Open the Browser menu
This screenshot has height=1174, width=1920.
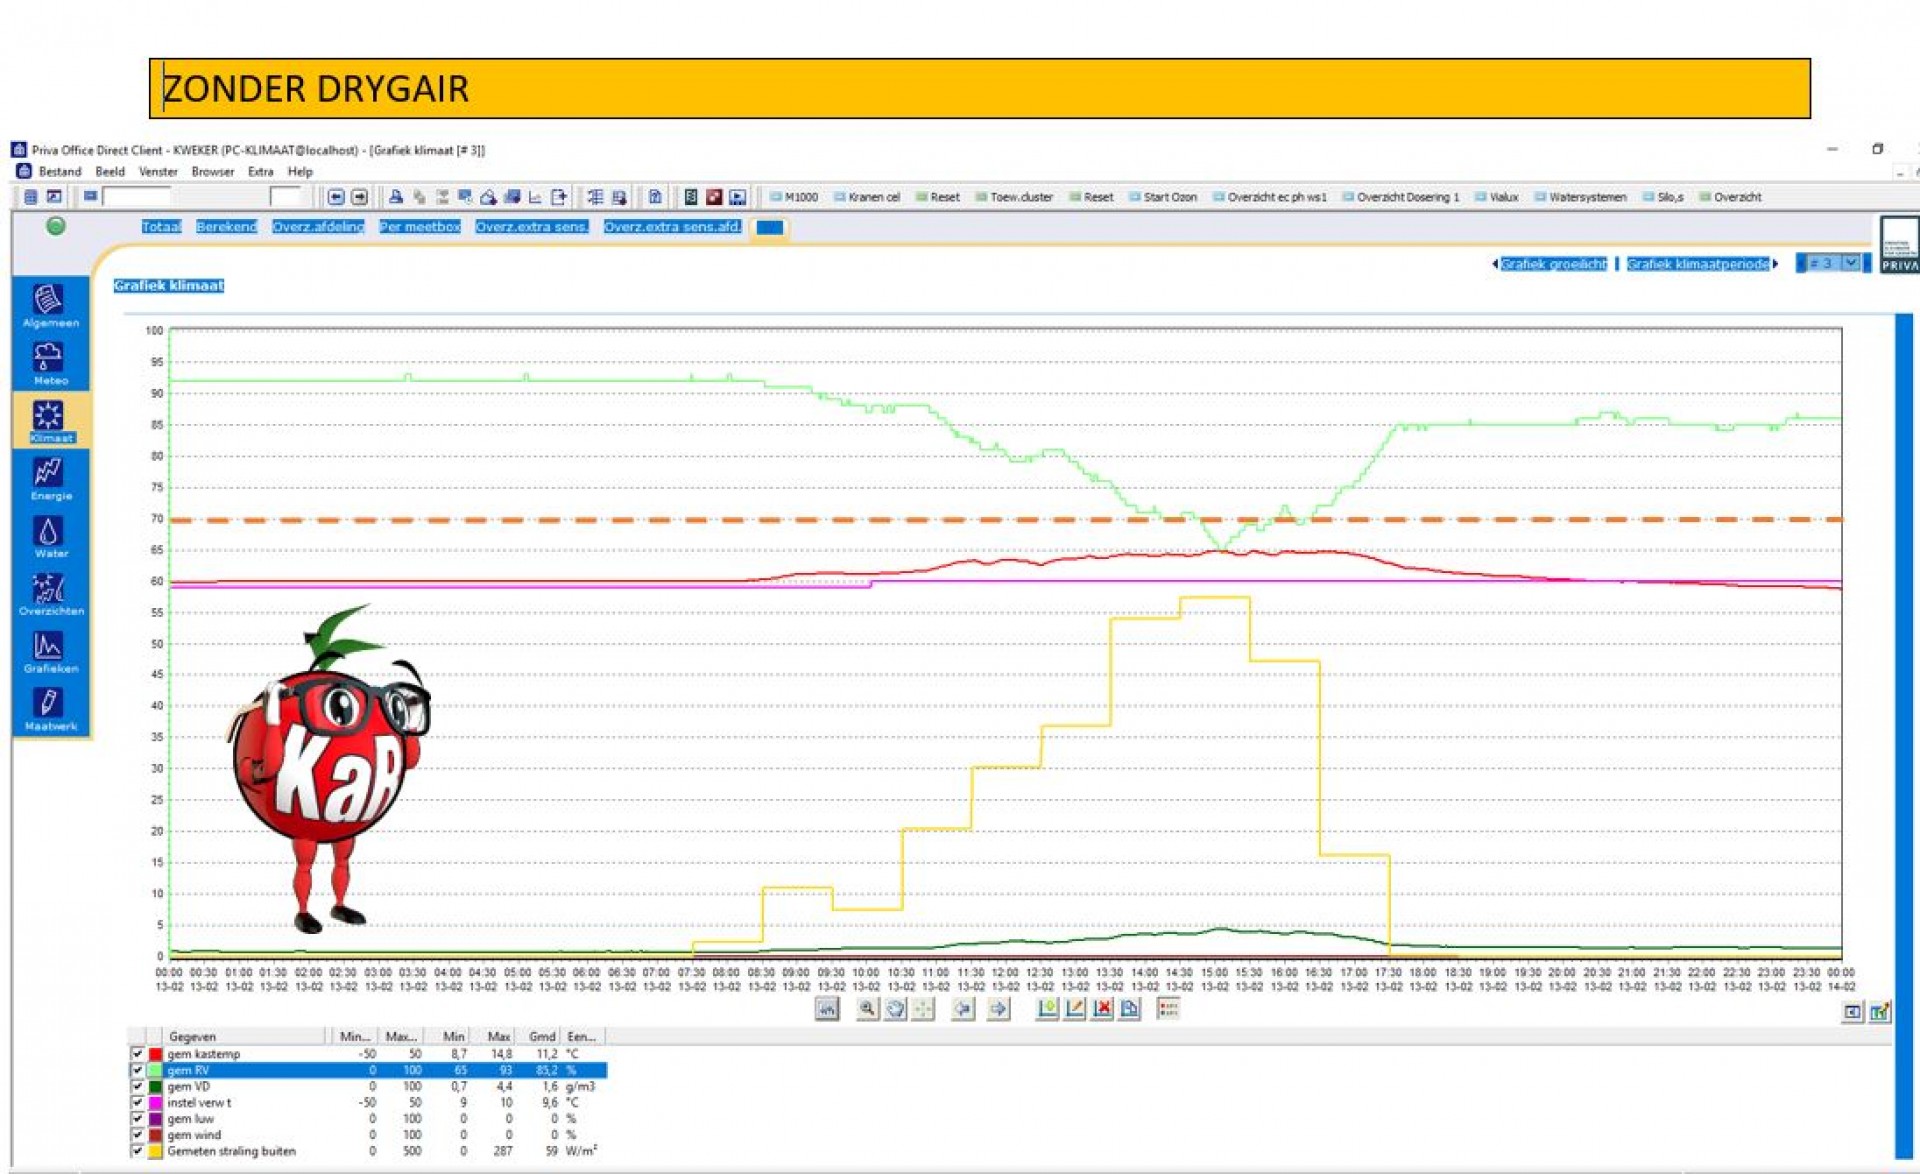(x=212, y=172)
